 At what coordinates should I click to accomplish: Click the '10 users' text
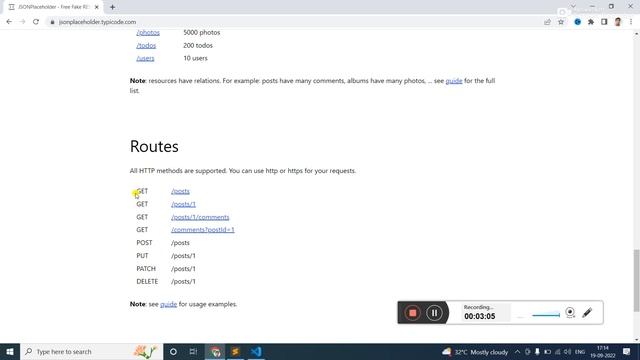coord(196,58)
